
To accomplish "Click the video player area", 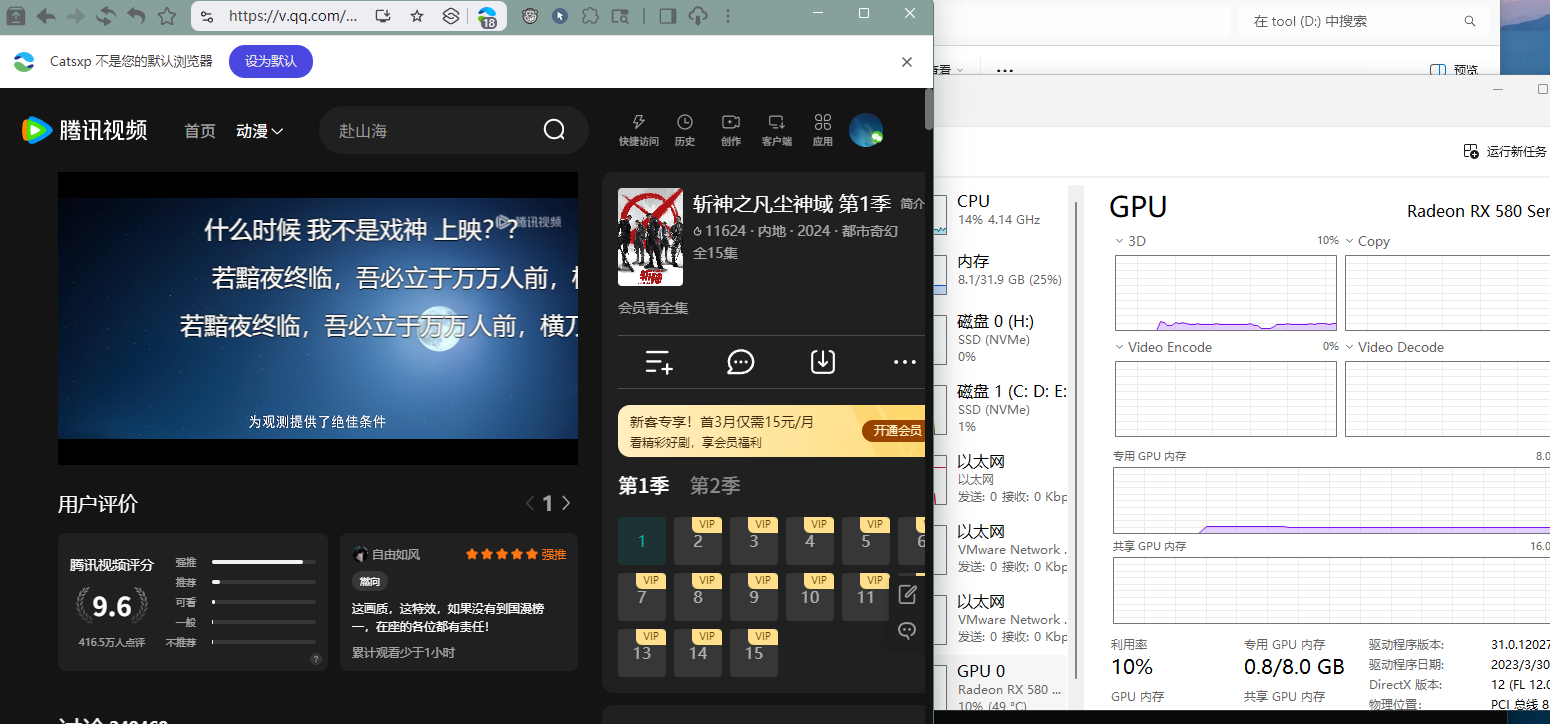I will point(318,318).
